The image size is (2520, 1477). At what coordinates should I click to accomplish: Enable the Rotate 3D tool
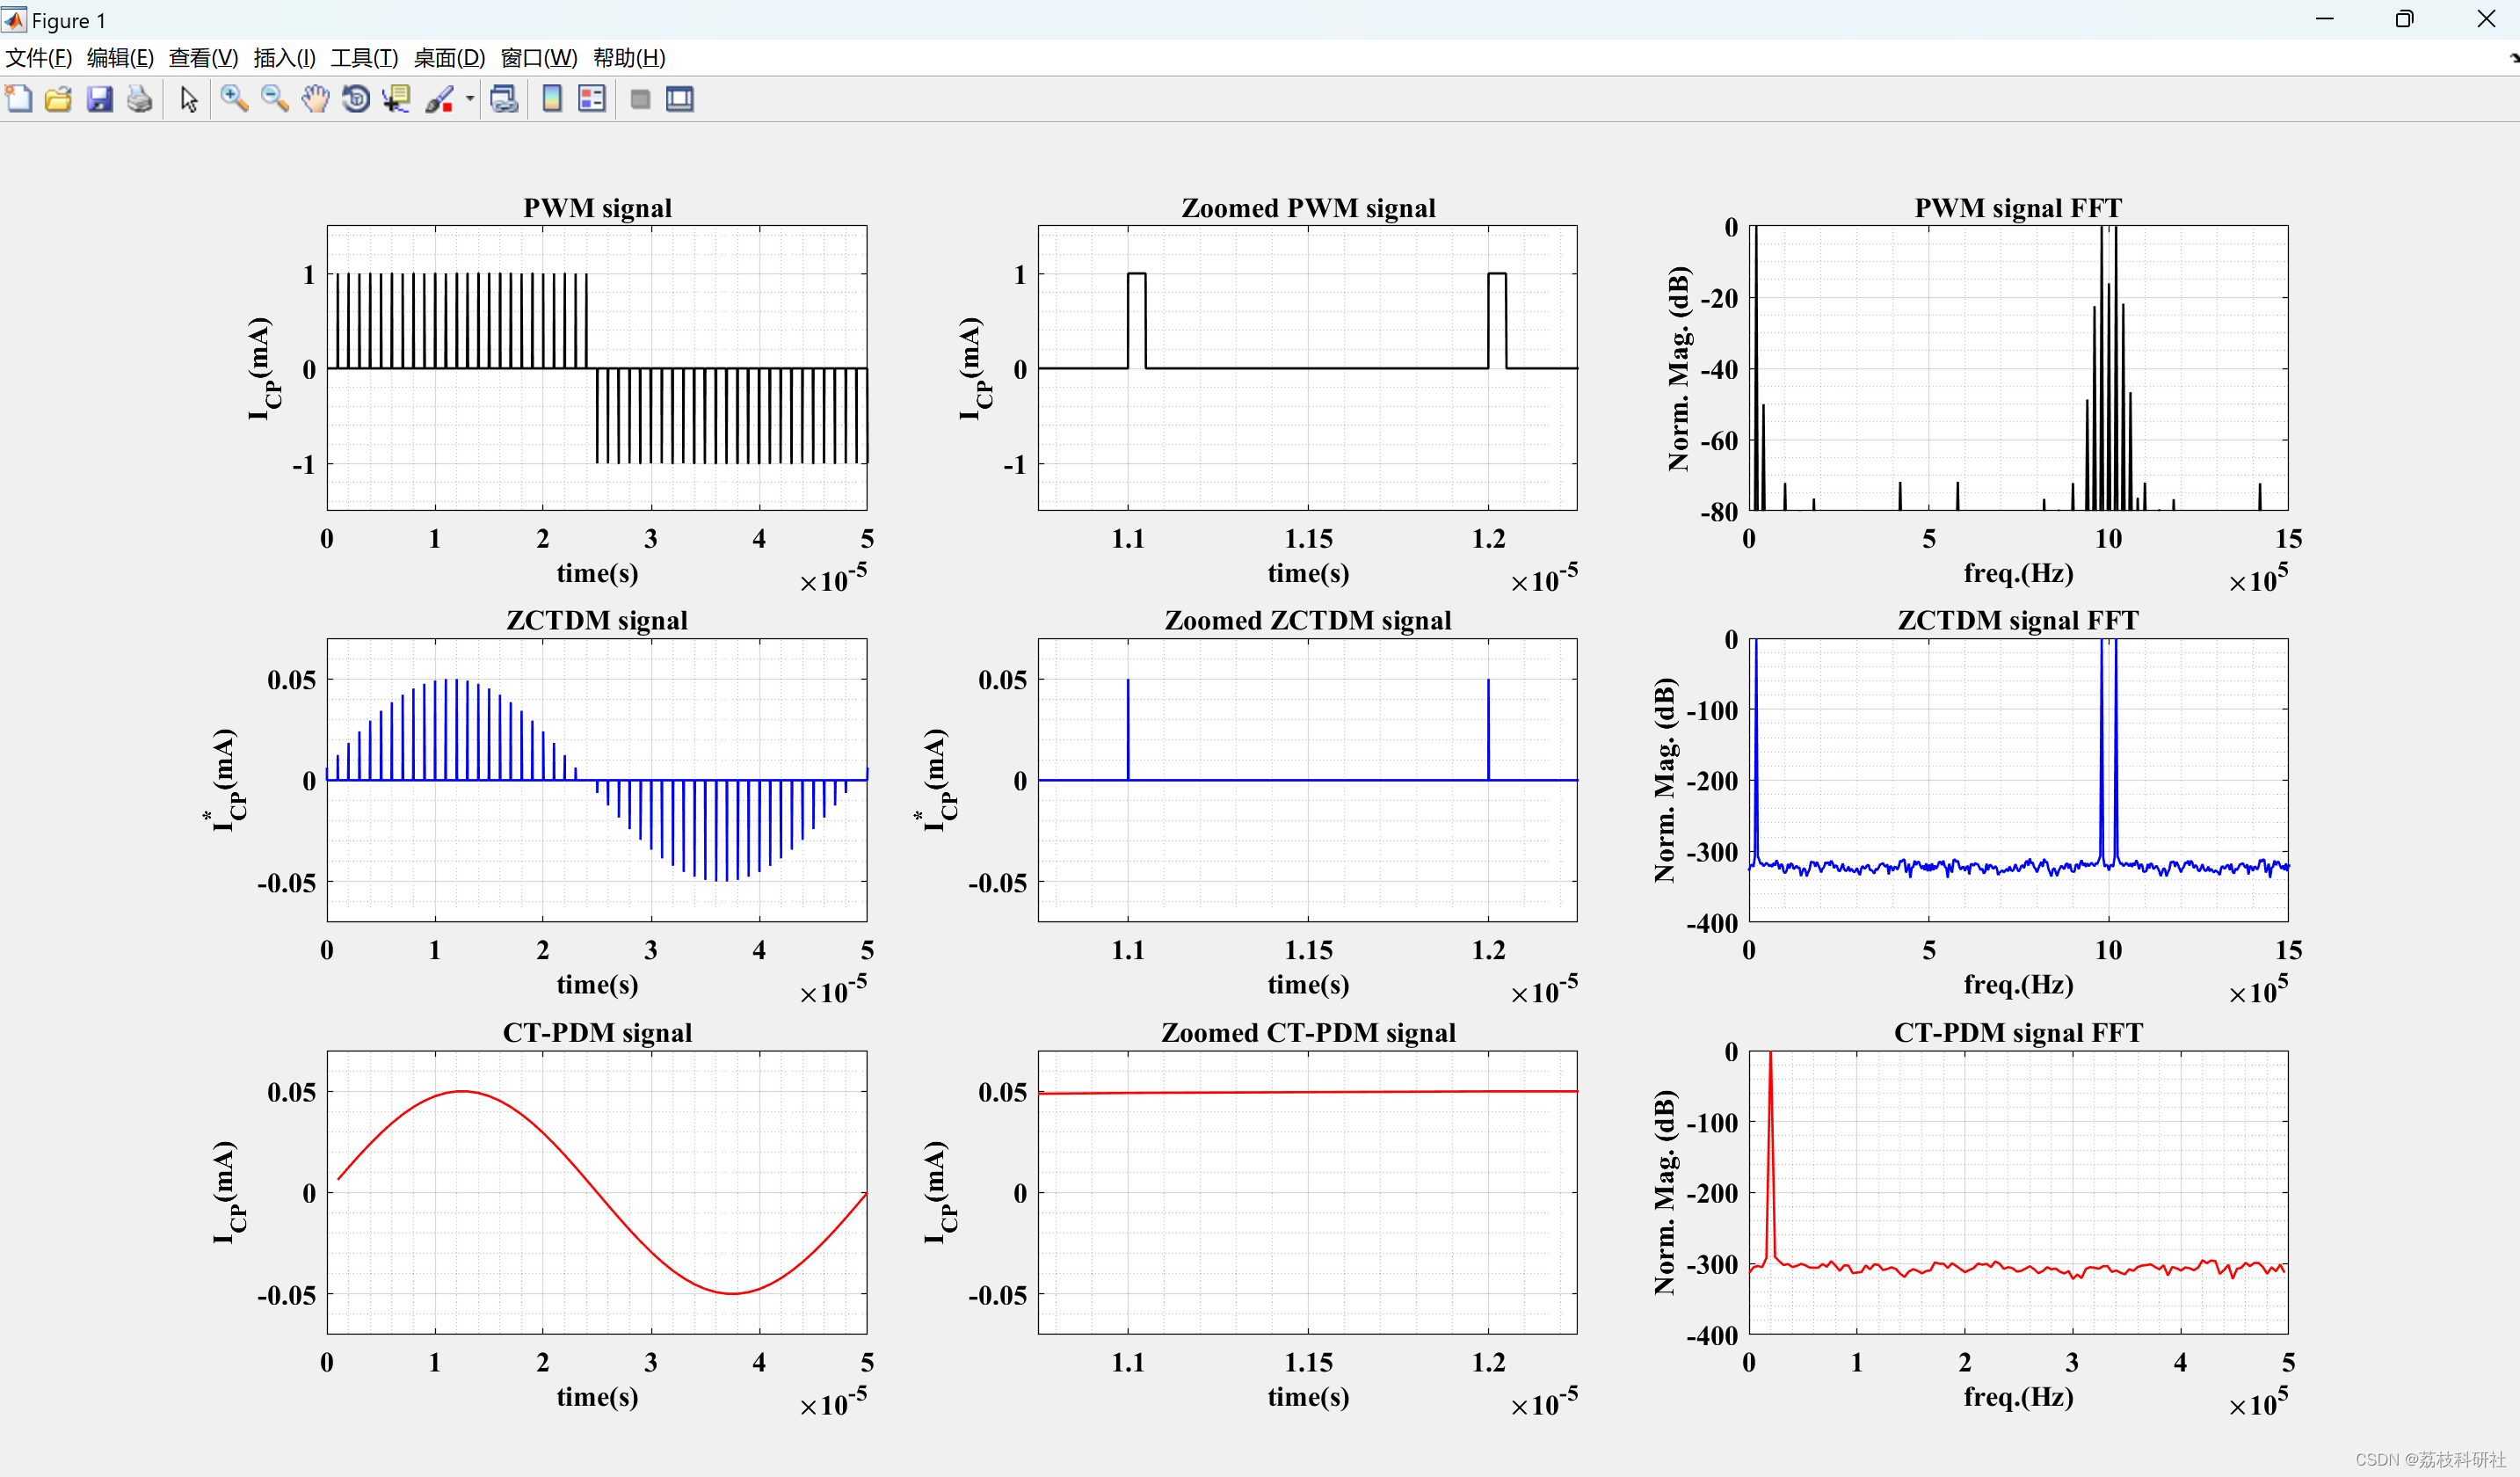[356, 99]
